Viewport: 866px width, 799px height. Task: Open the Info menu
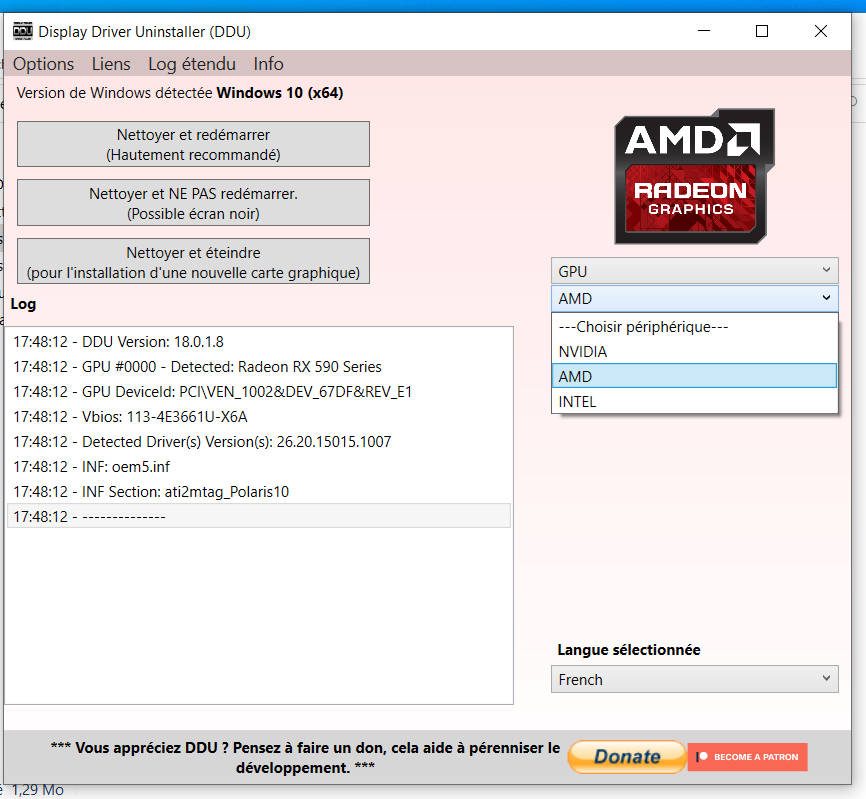pyautogui.click(x=268, y=64)
